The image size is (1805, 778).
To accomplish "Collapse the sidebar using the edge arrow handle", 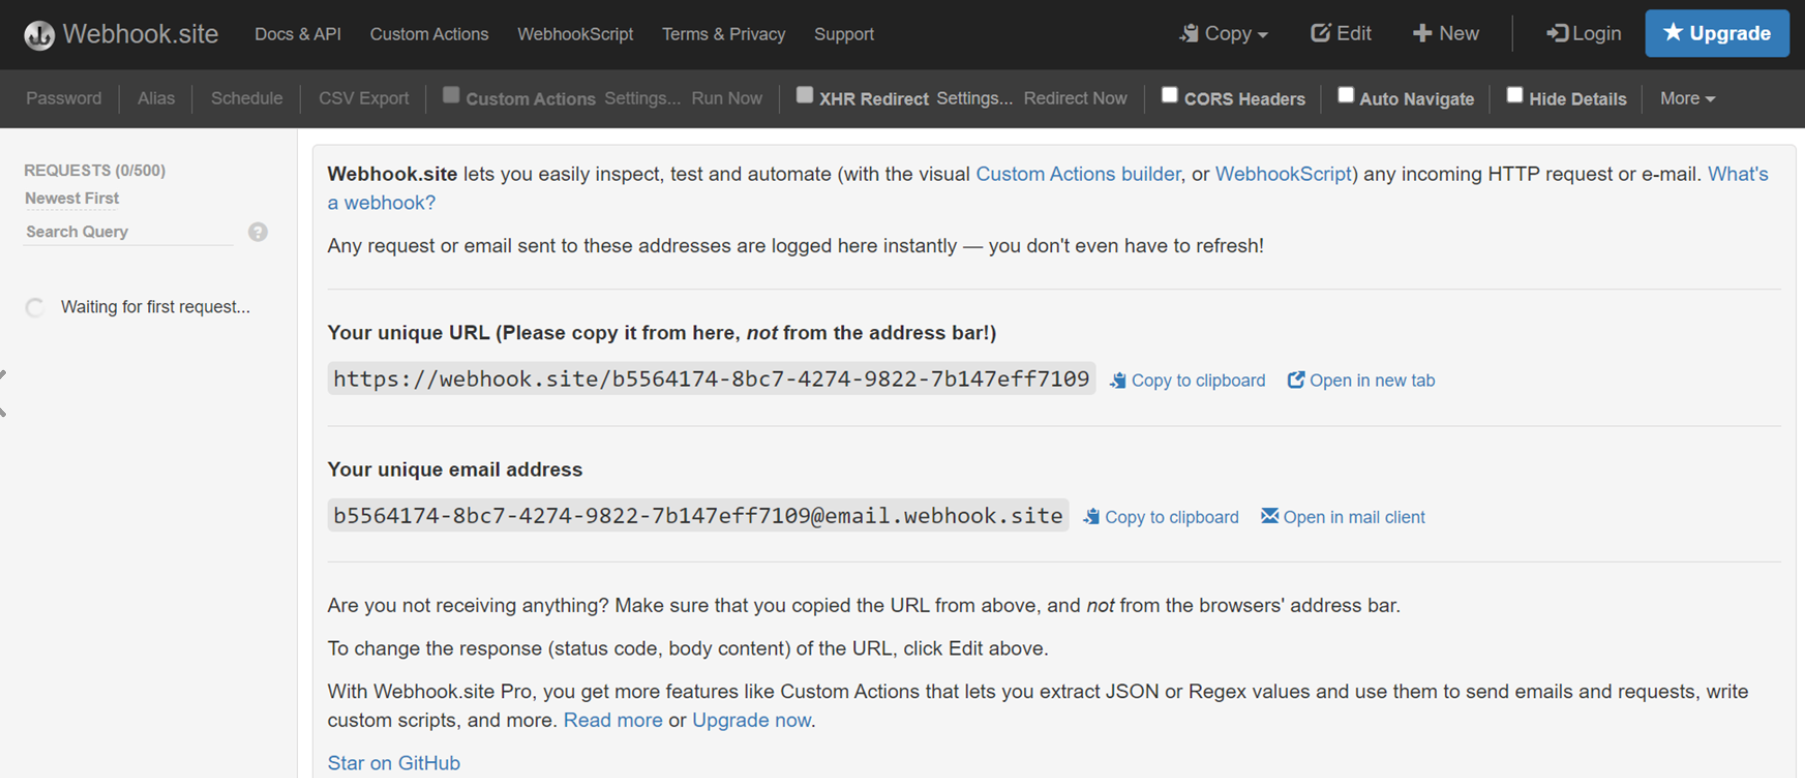I will [4, 393].
